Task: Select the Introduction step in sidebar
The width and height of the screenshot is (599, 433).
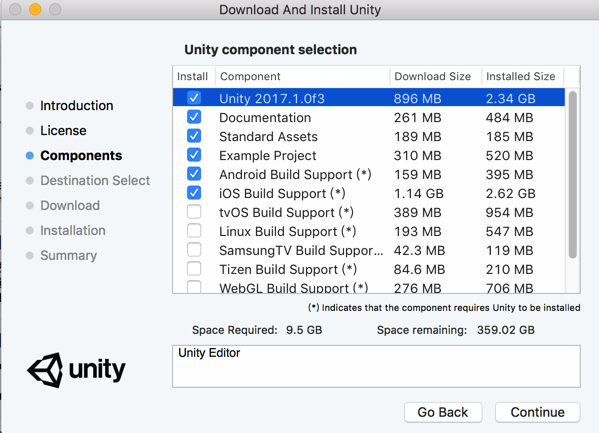Action: [x=77, y=106]
